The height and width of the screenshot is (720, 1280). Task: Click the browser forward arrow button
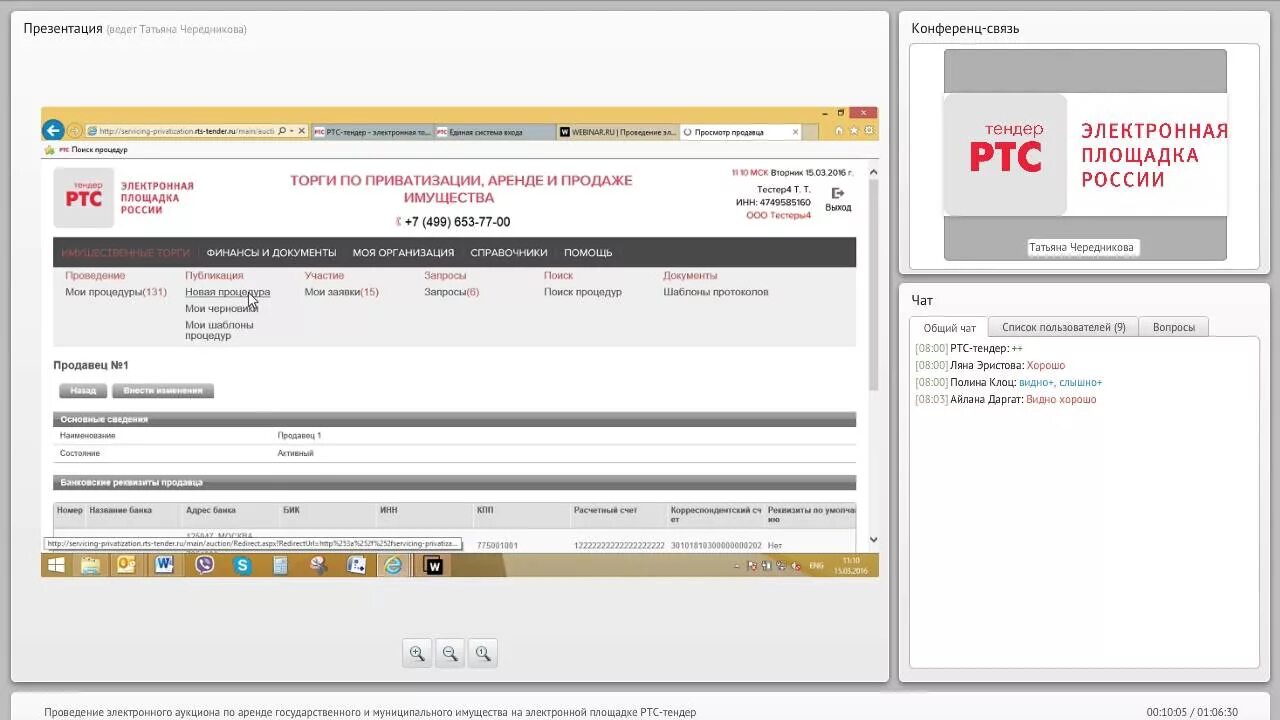point(74,131)
